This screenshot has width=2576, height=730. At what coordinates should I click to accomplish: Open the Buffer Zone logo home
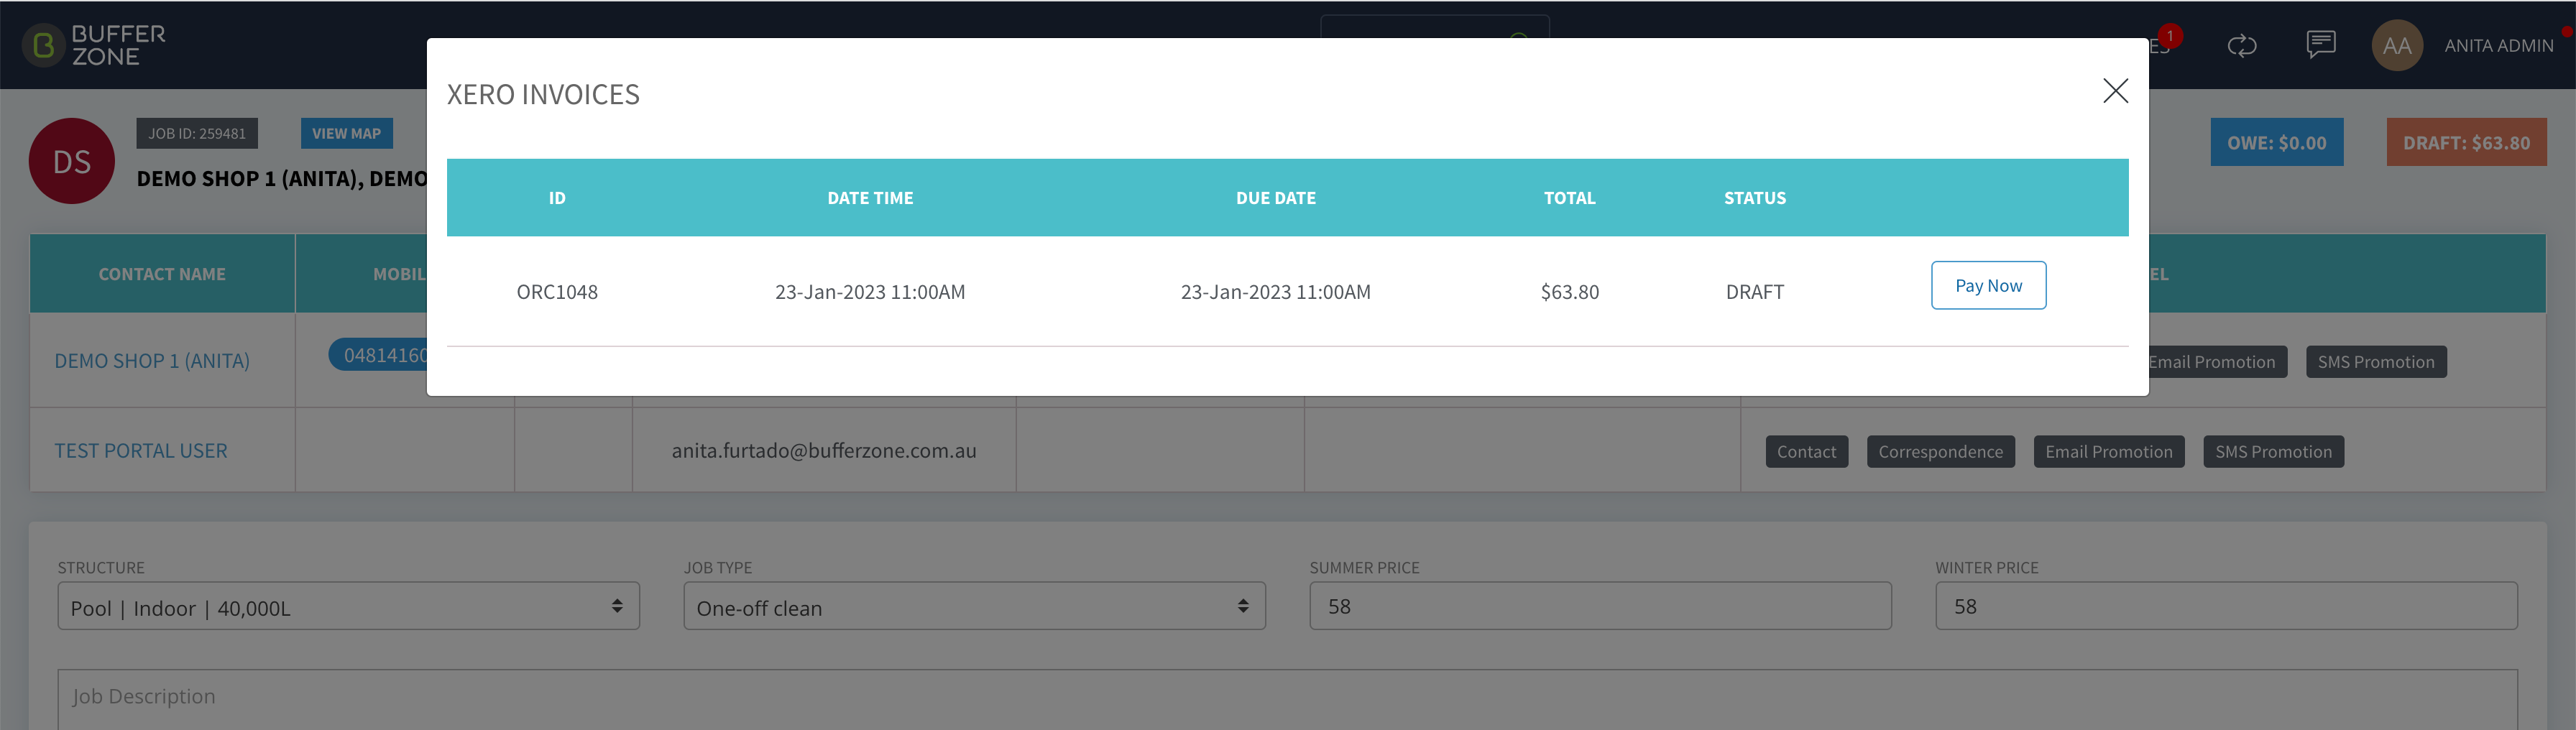tap(94, 45)
